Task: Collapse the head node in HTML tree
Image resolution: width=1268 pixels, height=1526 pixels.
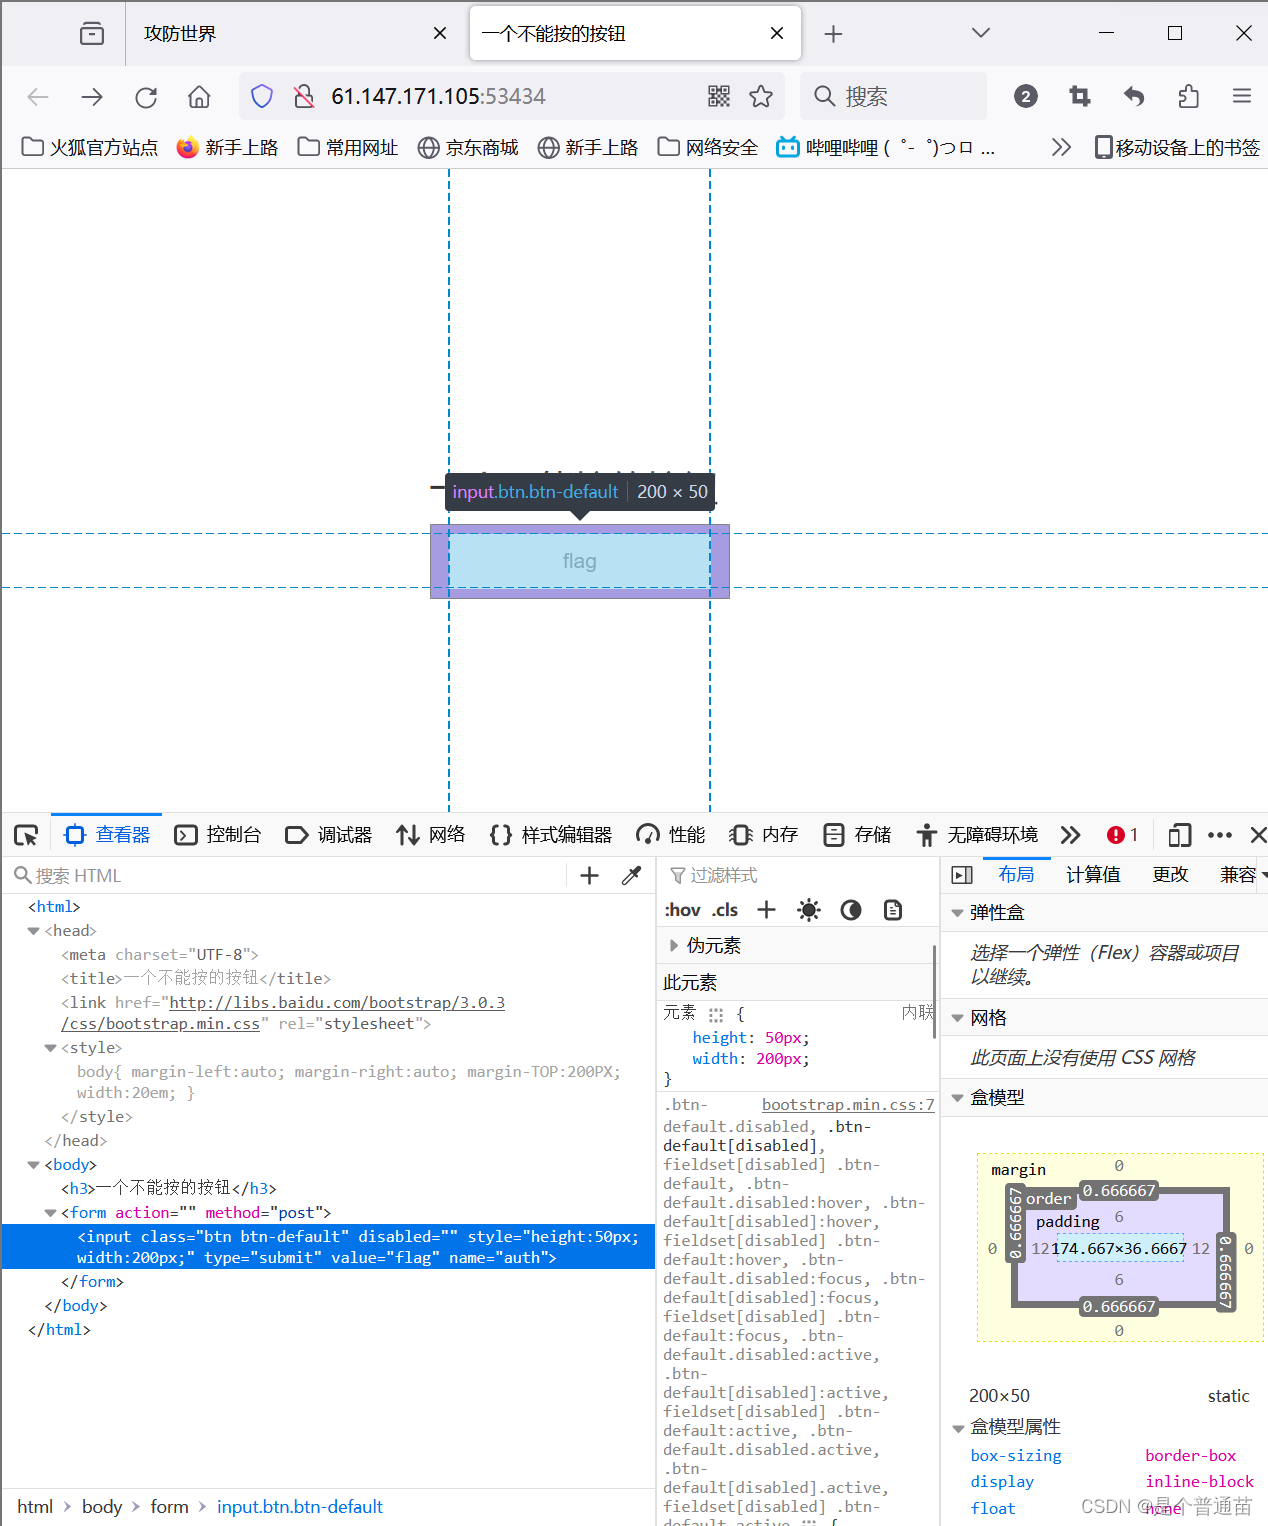Action: (x=33, y=930)
